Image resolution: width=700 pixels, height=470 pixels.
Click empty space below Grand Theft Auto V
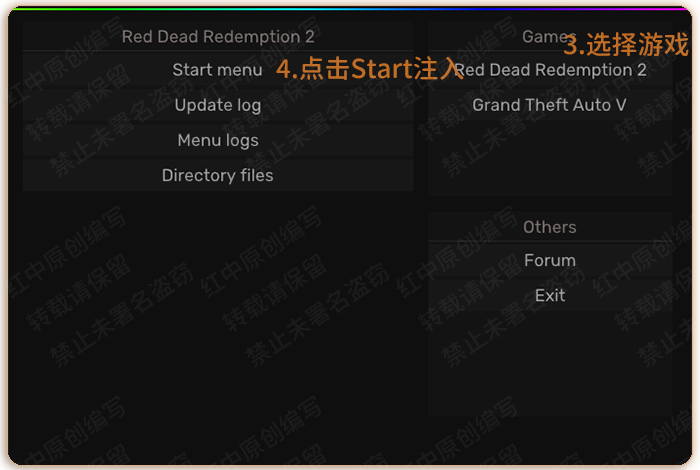550,159
